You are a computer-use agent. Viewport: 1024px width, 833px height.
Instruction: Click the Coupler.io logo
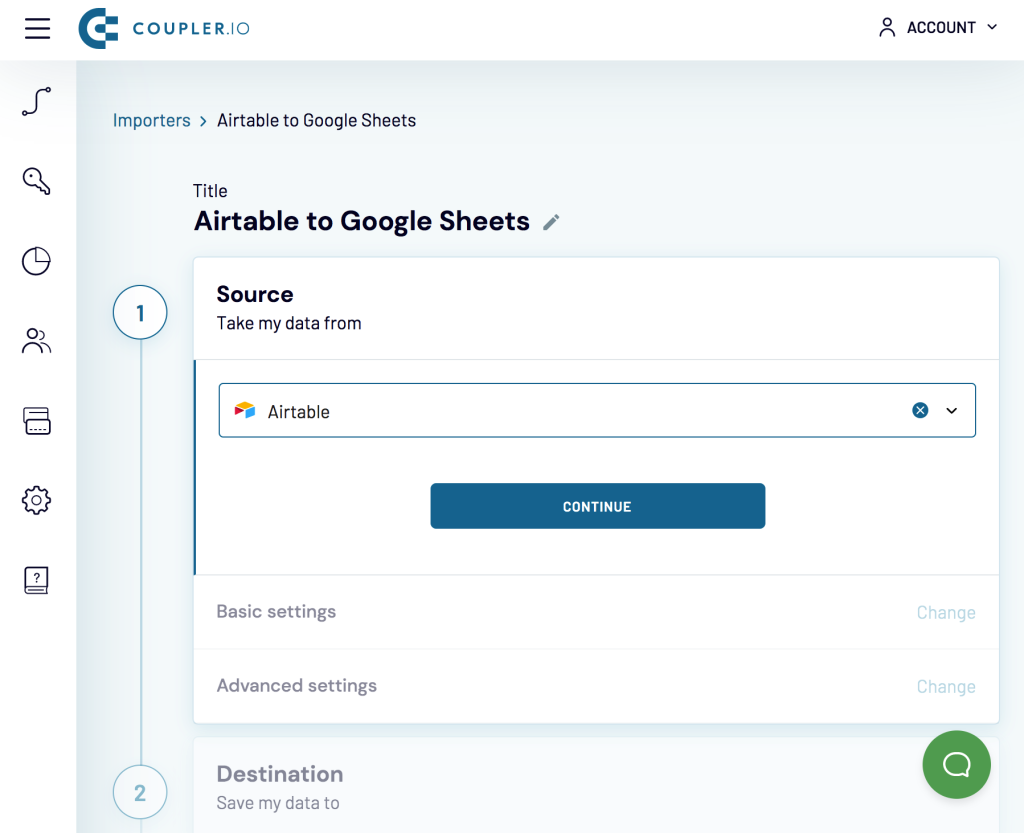[x=164, y=28]
